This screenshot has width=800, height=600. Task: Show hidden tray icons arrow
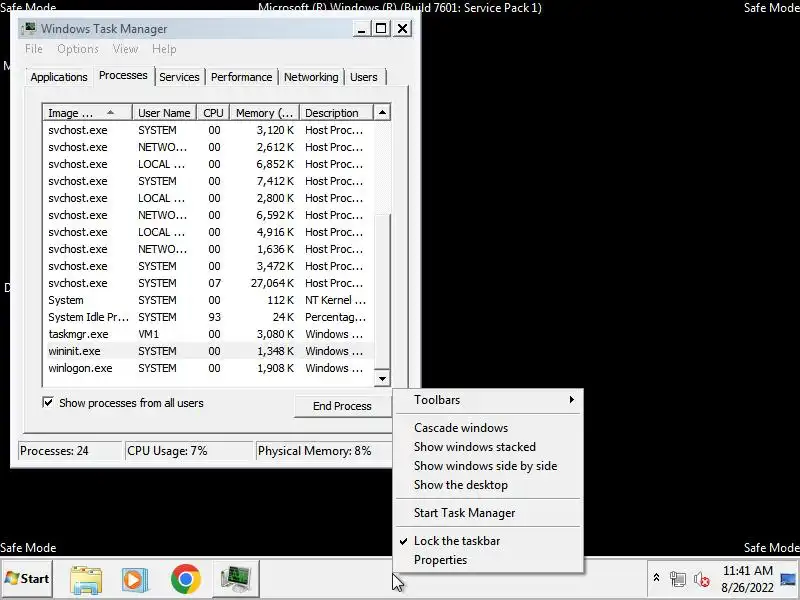point(656,578)
